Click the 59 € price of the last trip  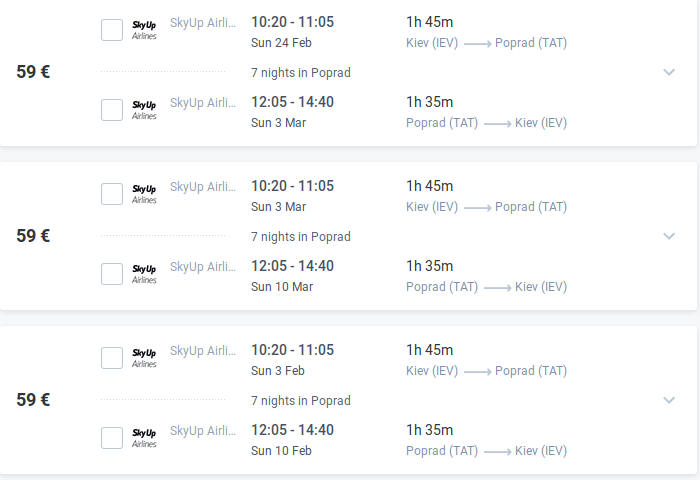pyautogui.click(x=33, y=400)
